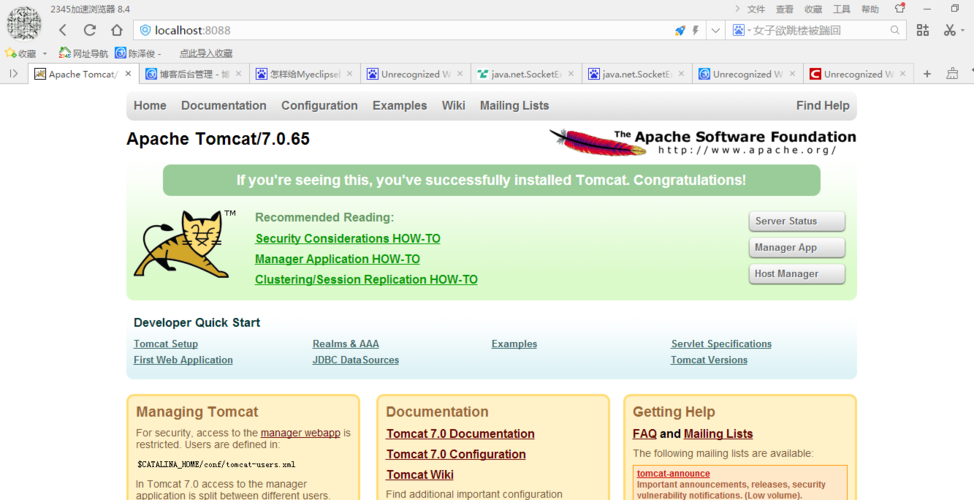Open the Tomcat 7.0 Documentation link

click(x=460, y=434)
